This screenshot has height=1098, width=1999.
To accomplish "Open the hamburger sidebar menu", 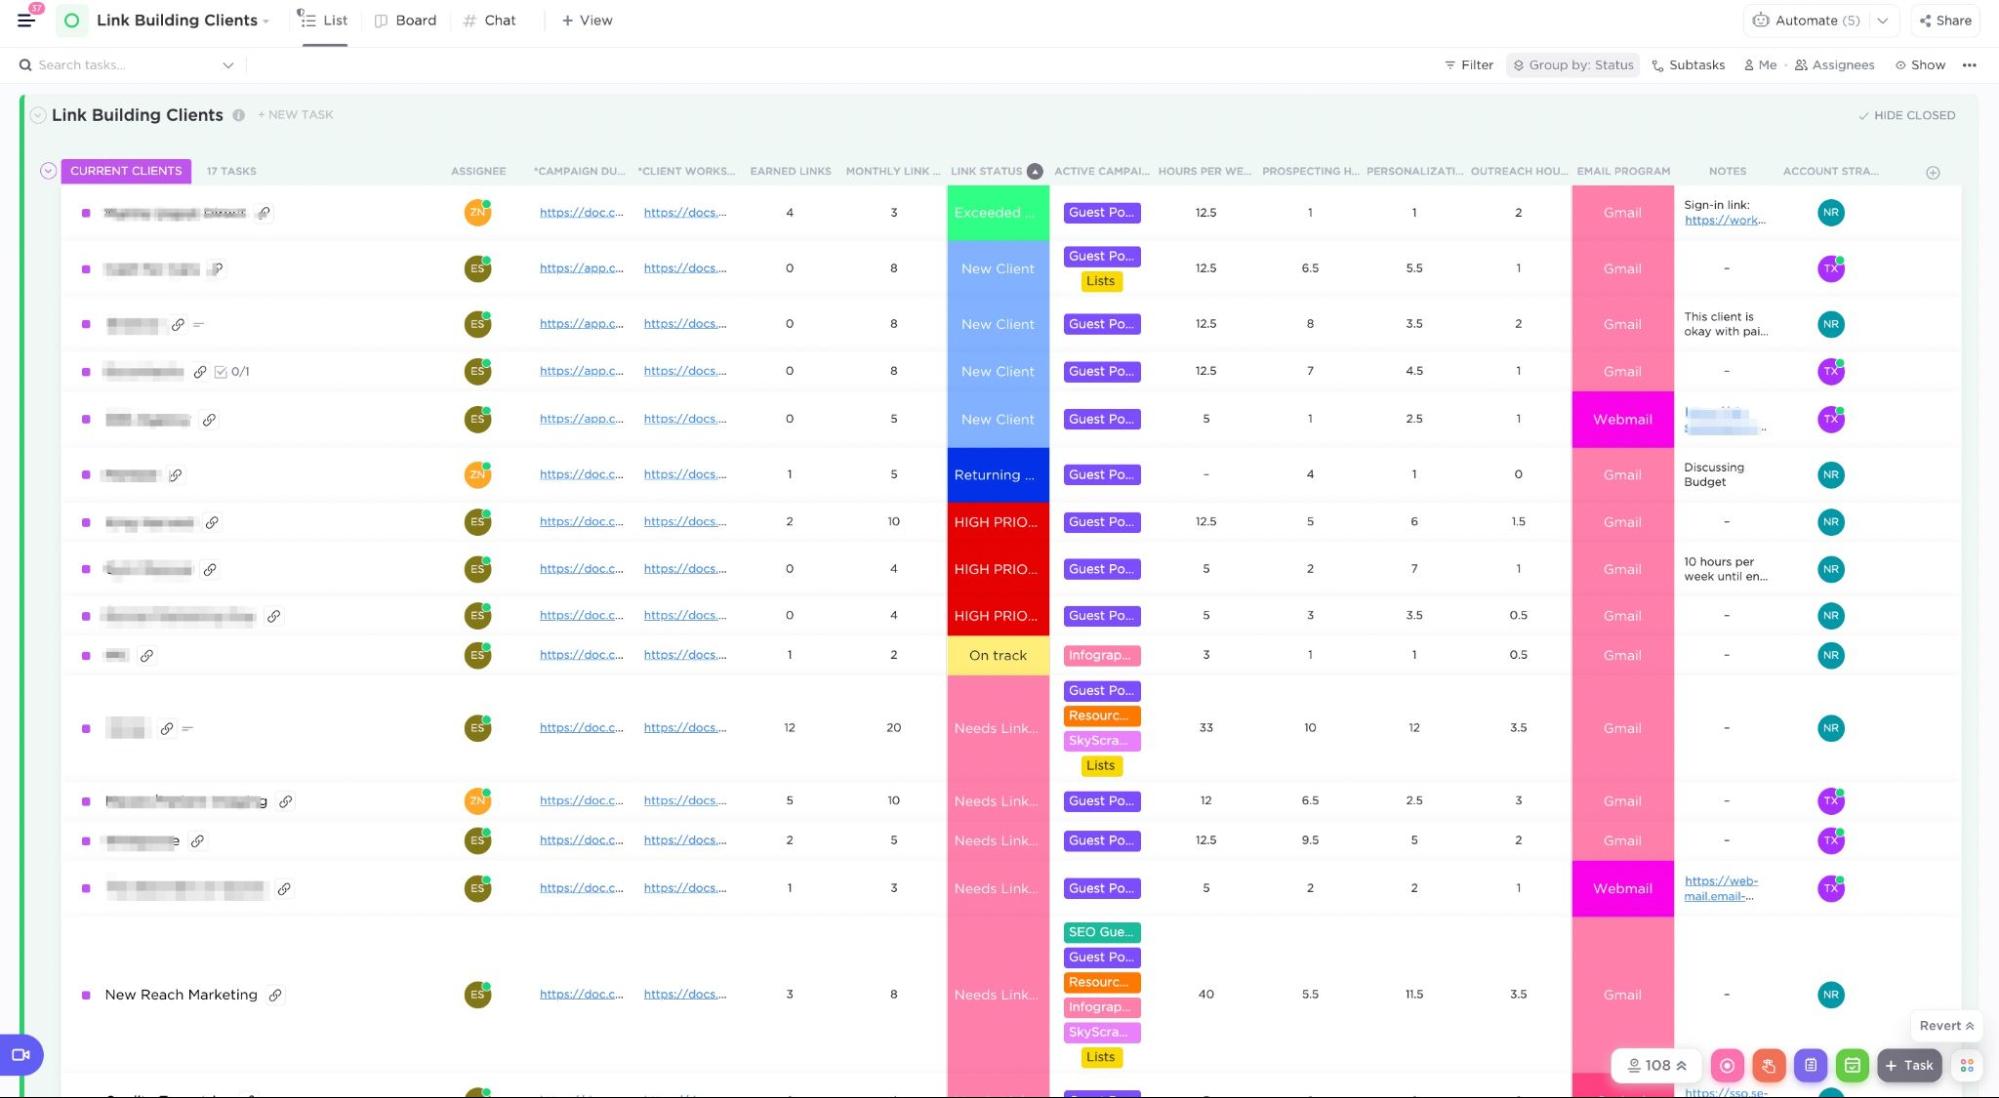I will point(26,20).
